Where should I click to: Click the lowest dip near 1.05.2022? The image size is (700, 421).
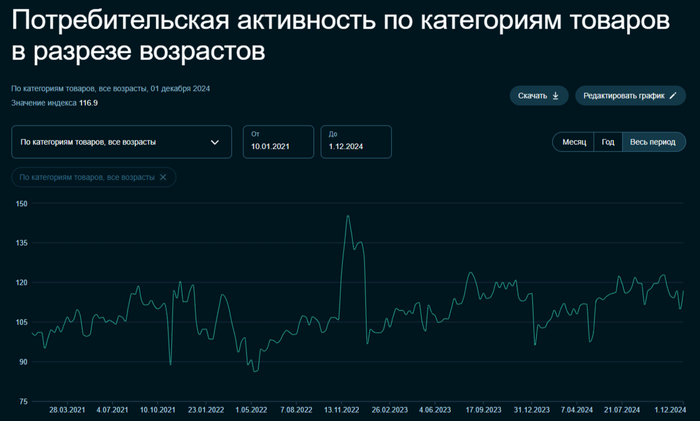click(255, 371)
